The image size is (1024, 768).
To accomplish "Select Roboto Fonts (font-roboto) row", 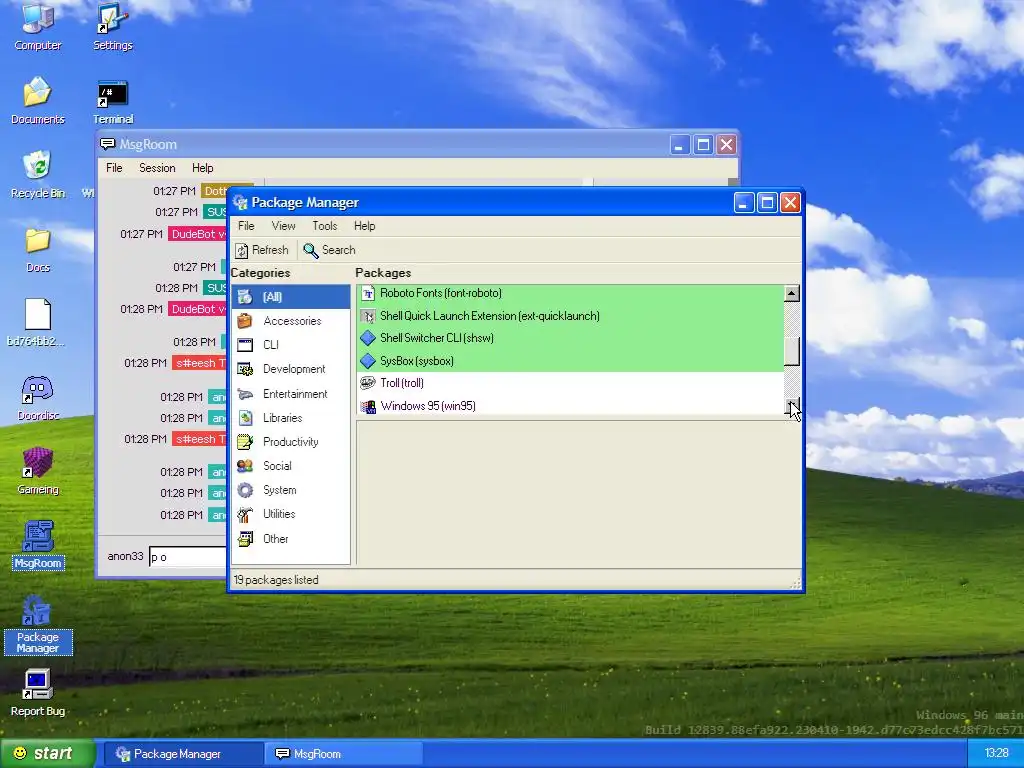I will [x=570, y=293].
